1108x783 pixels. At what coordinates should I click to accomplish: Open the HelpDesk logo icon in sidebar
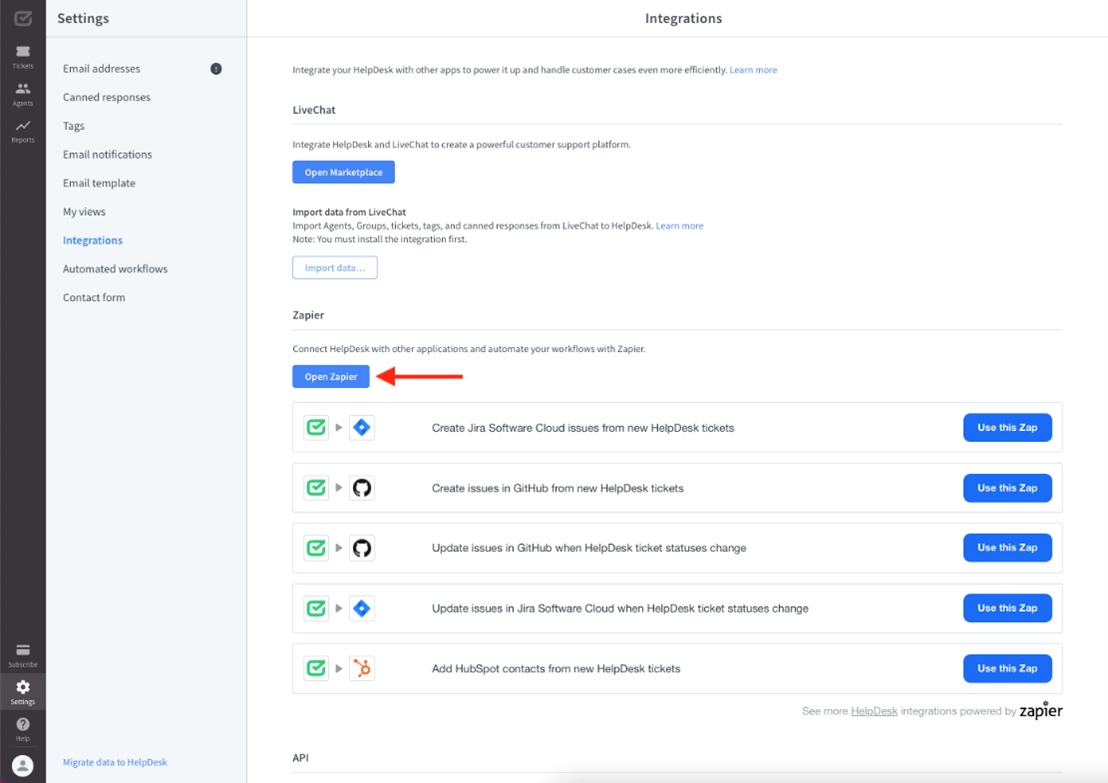pos(23,18)
